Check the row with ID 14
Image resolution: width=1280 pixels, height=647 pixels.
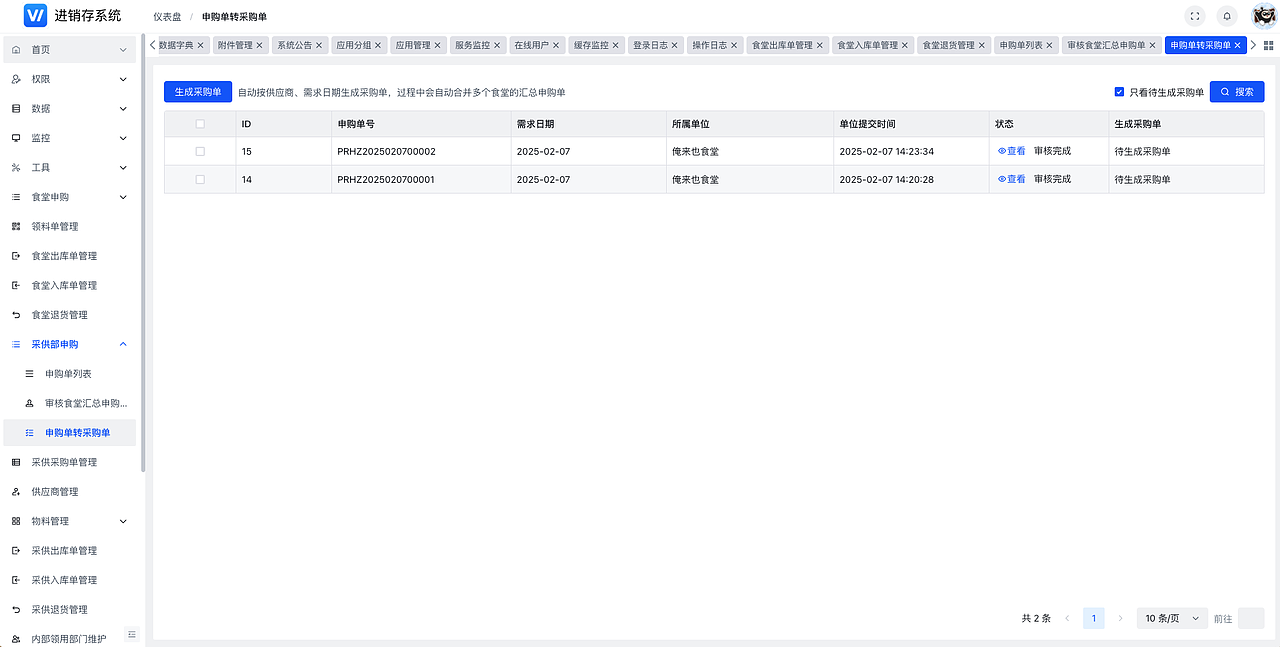[x=200, y=179]
